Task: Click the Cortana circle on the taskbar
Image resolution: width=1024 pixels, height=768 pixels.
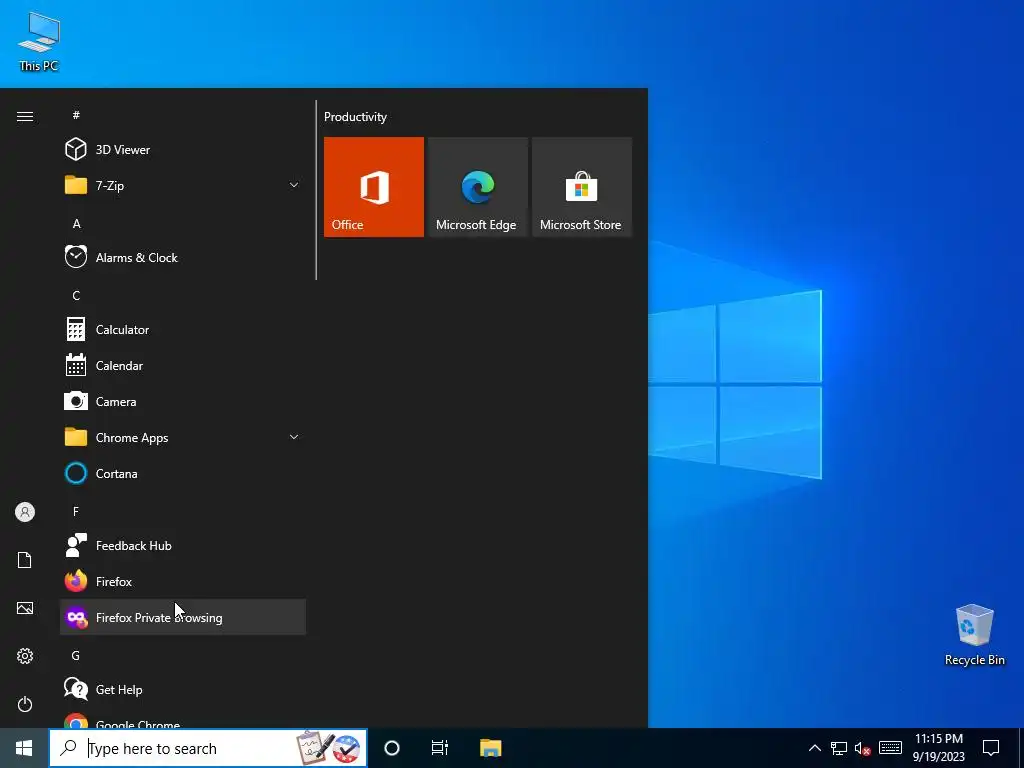Action: pos(392,748)
